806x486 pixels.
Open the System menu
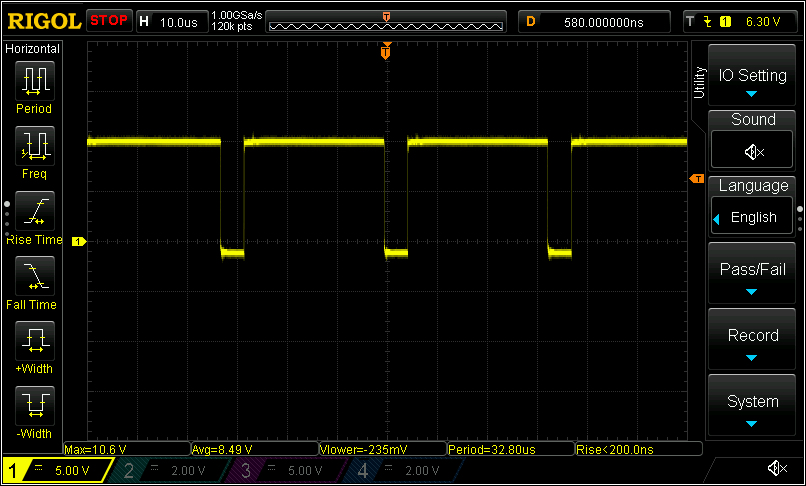tap(753, 406)
